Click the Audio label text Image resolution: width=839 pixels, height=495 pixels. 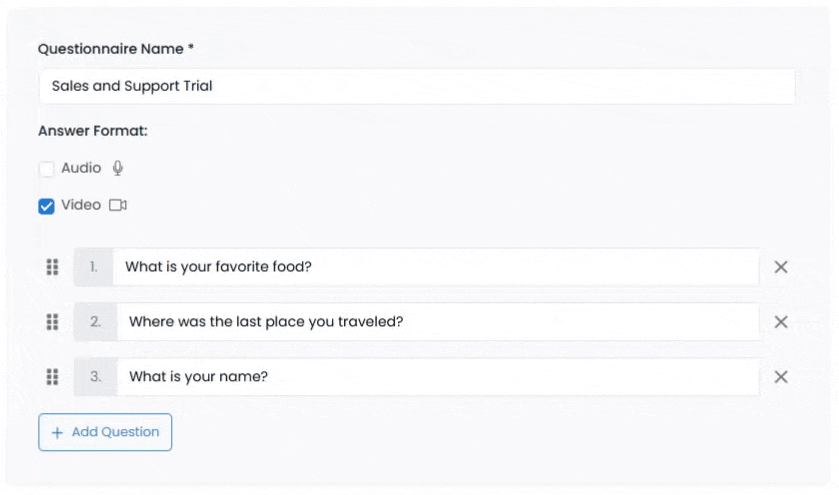[81, 168]
